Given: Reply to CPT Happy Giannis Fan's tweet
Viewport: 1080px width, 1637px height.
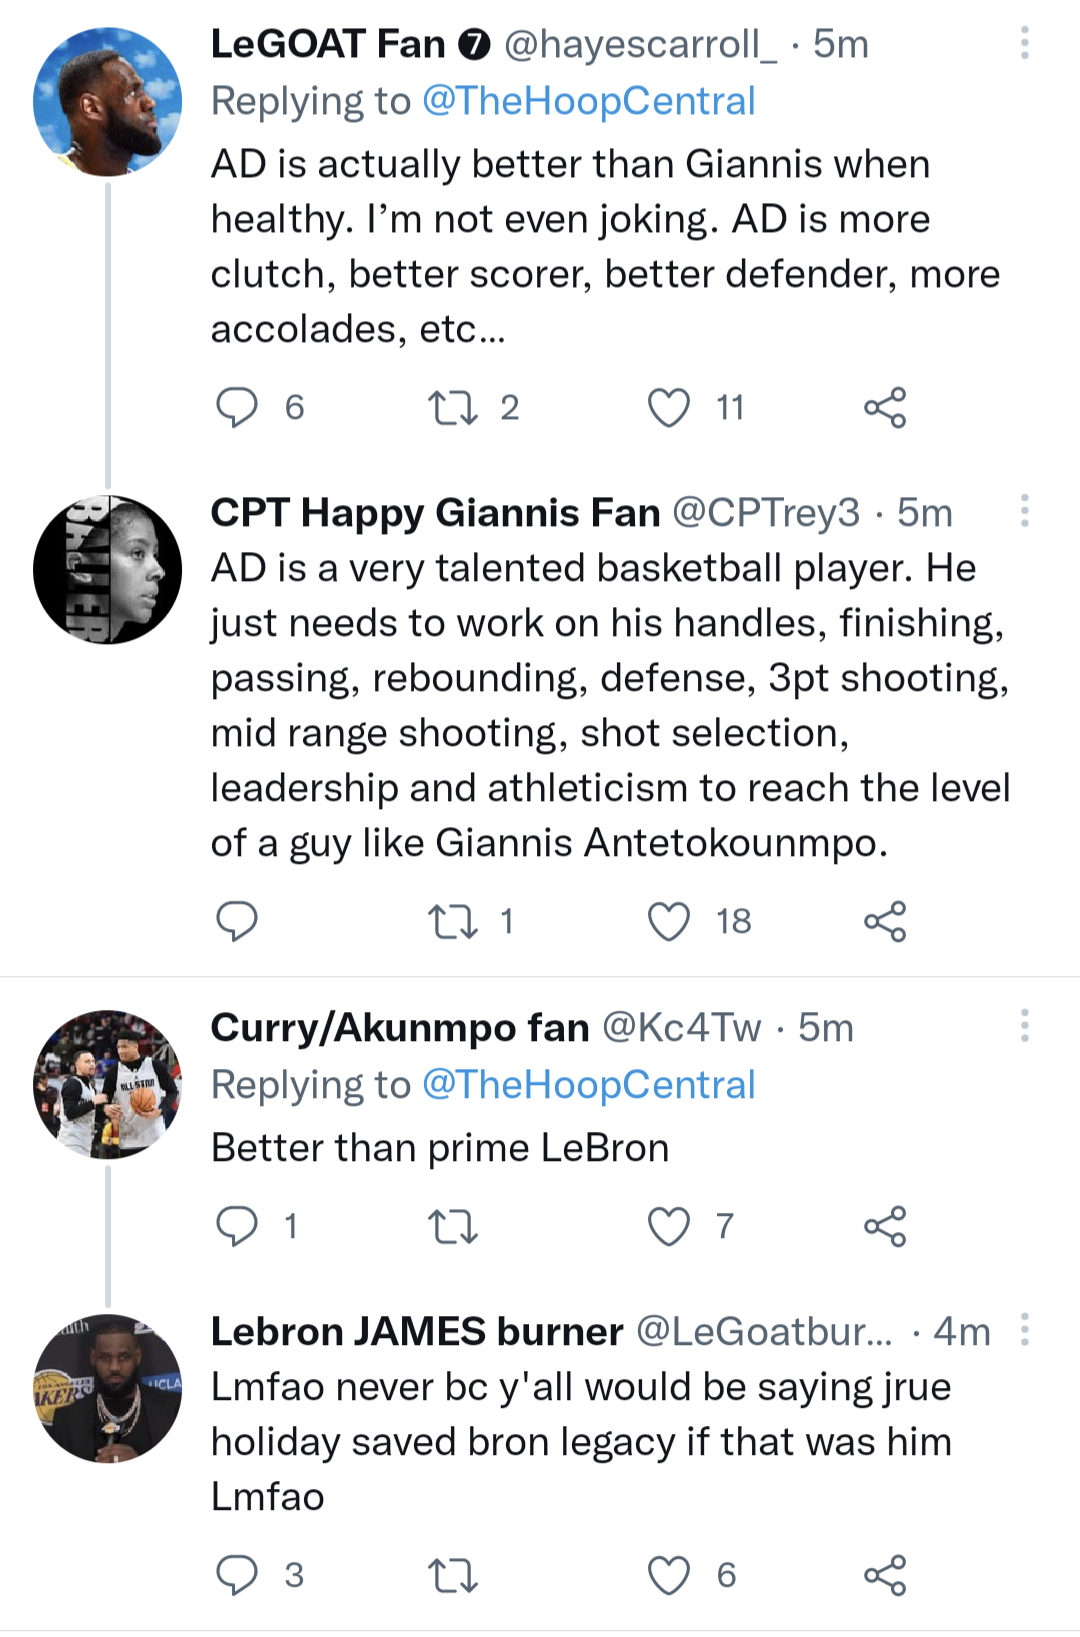Looking at the screenshot, I should [237, 921].
